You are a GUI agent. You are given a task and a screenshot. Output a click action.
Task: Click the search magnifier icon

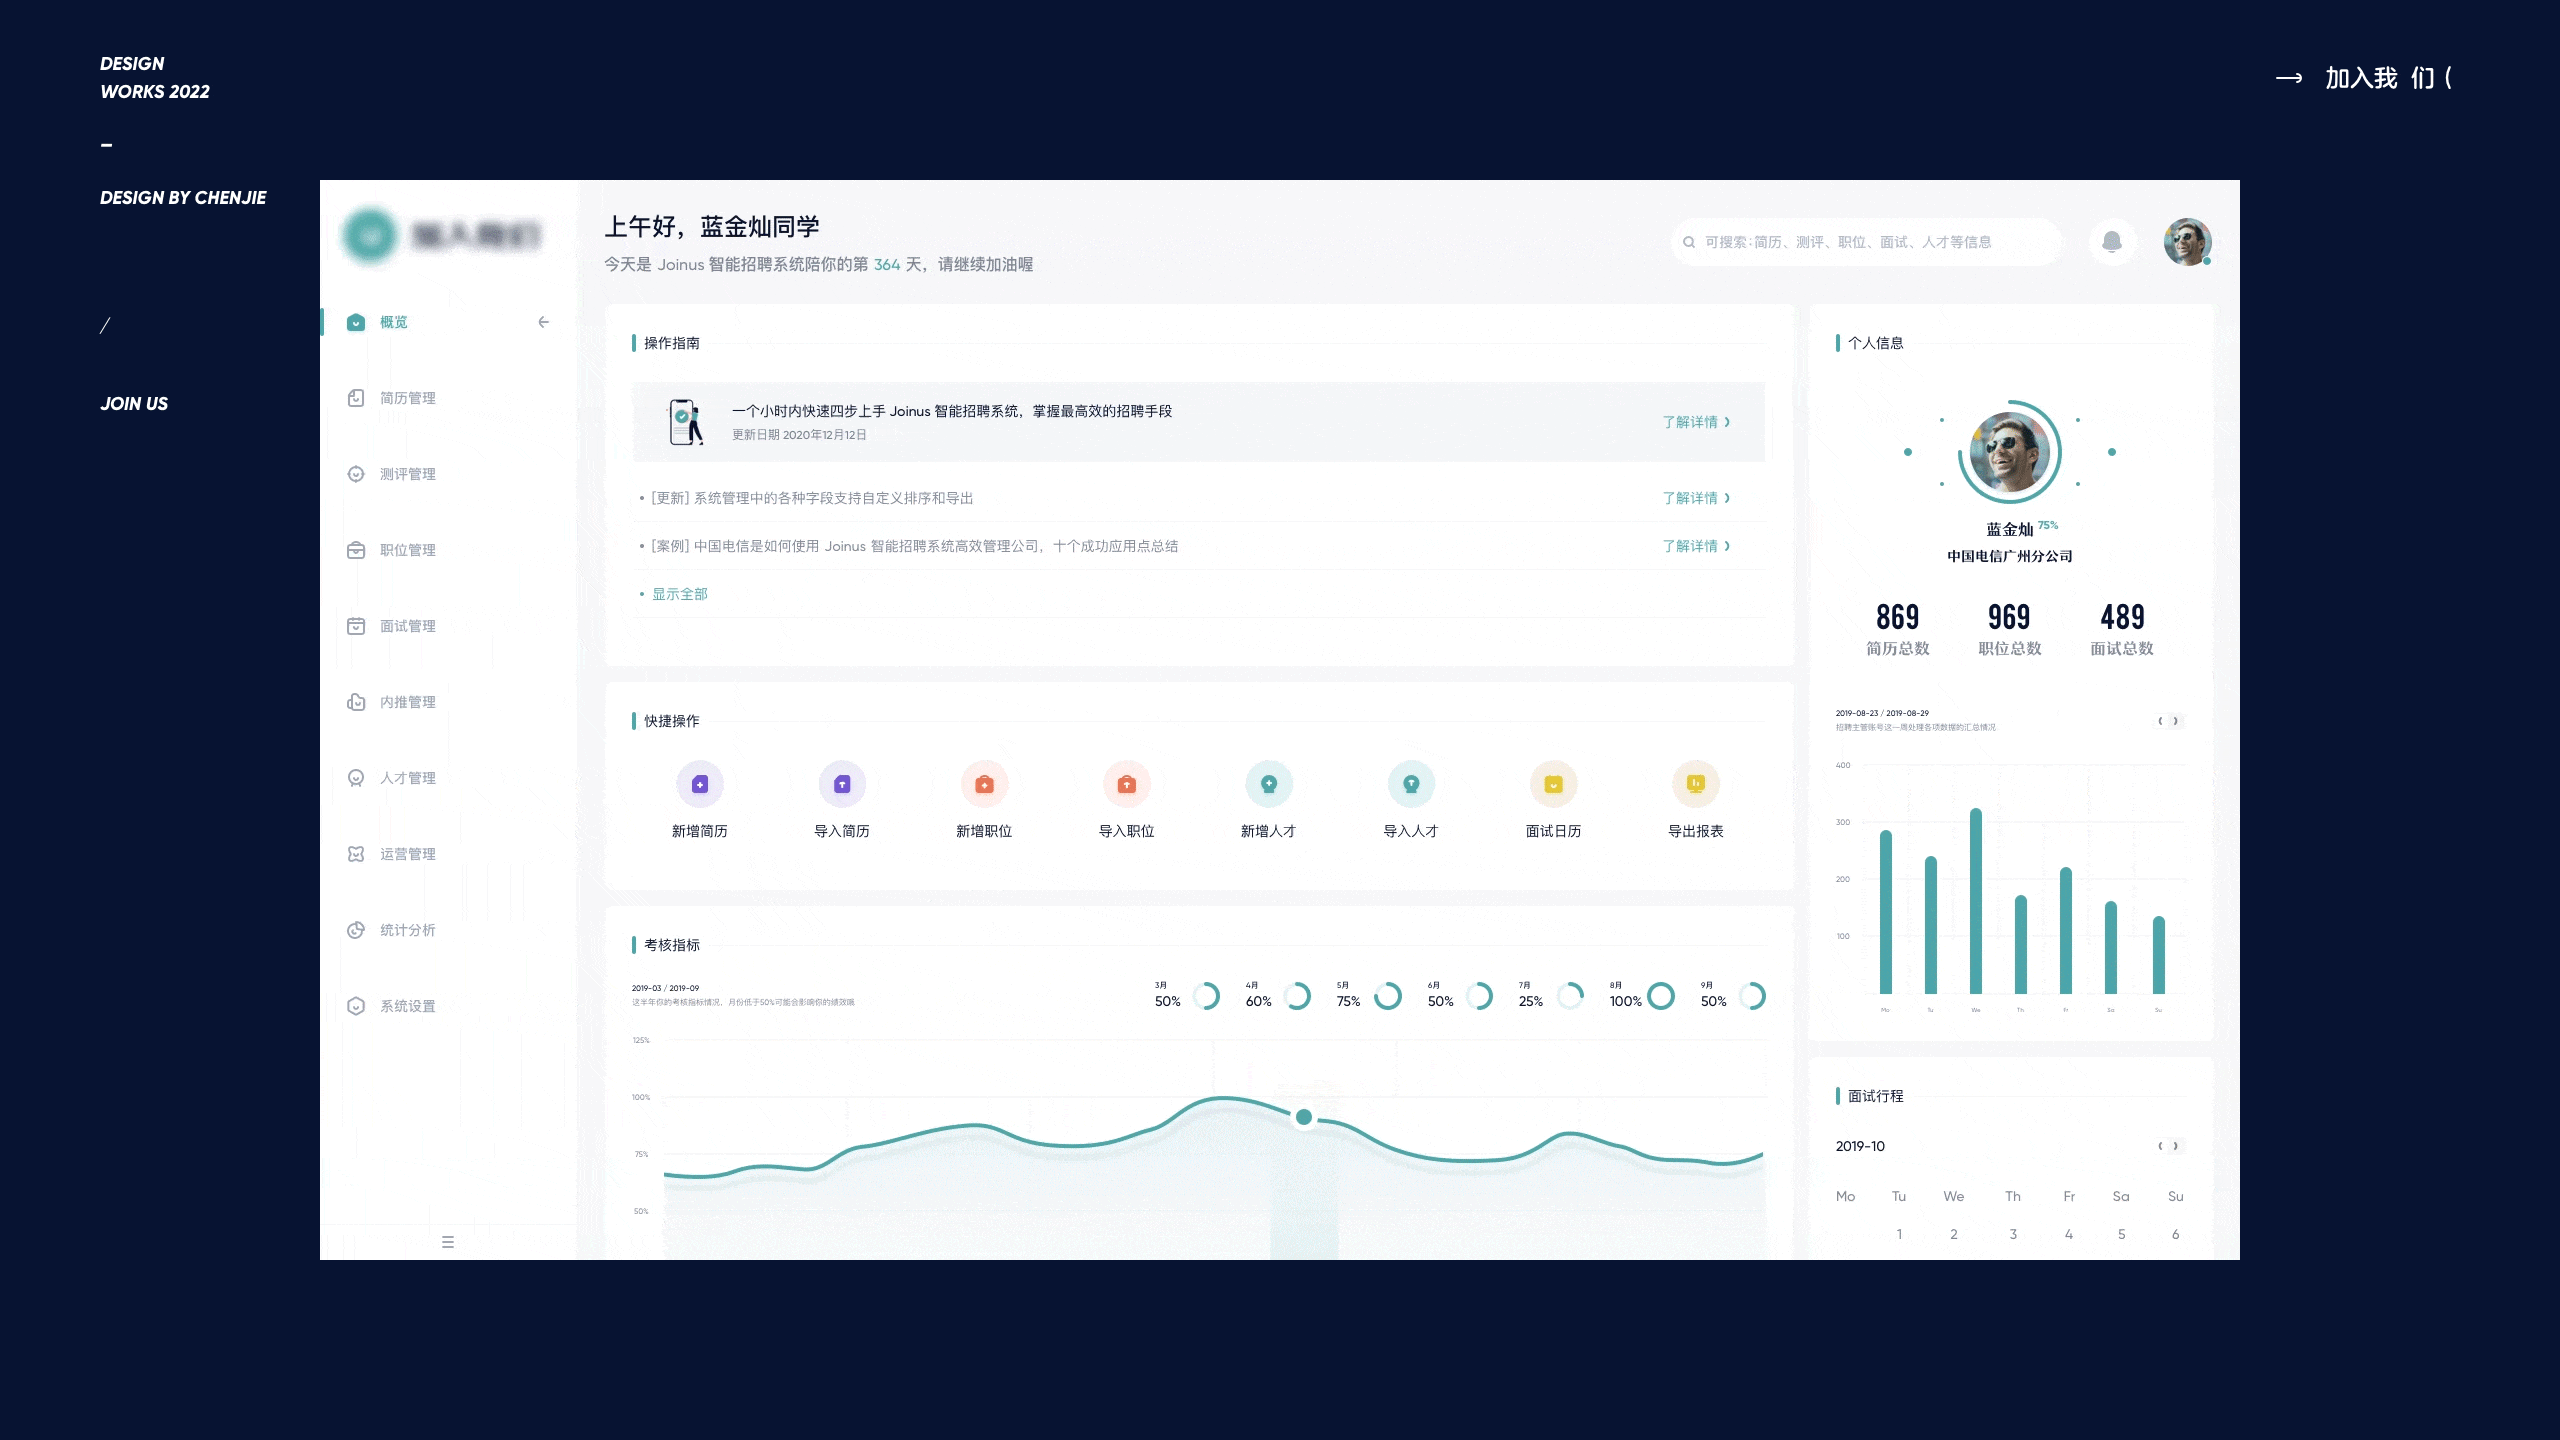click(1689, 242)
